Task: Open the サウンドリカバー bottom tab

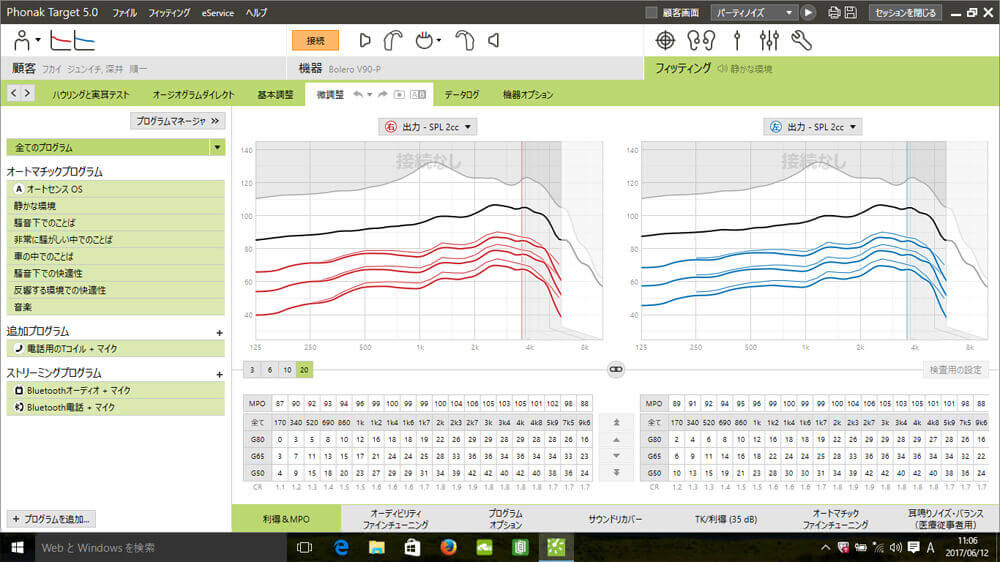Action: 615,519
